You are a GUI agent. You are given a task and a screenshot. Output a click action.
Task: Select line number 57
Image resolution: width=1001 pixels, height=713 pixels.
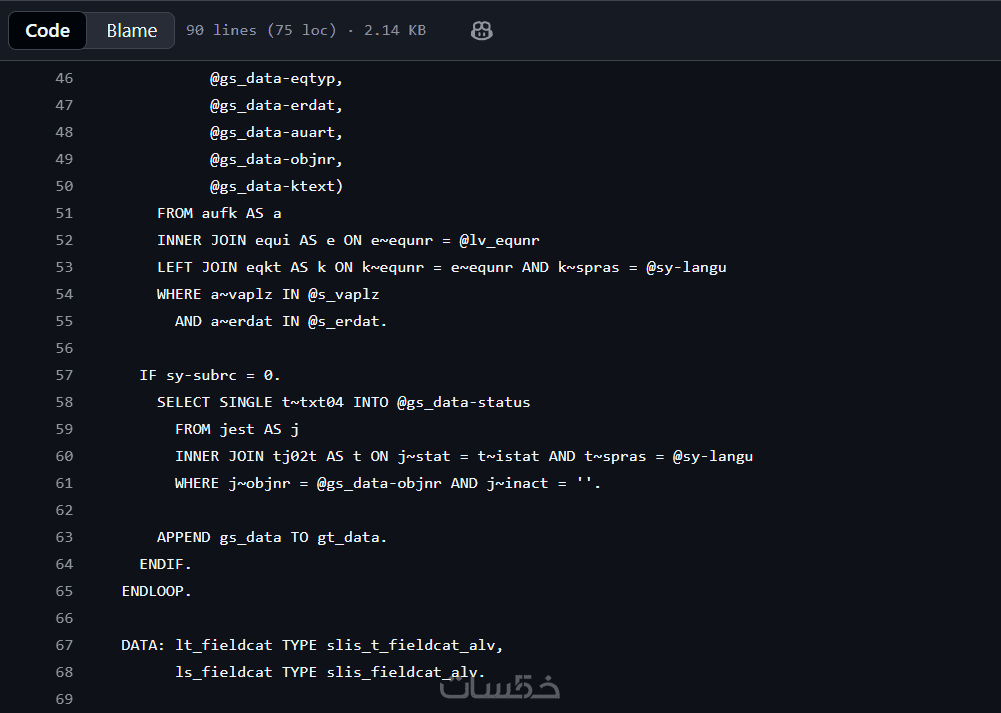pos(64,375)
